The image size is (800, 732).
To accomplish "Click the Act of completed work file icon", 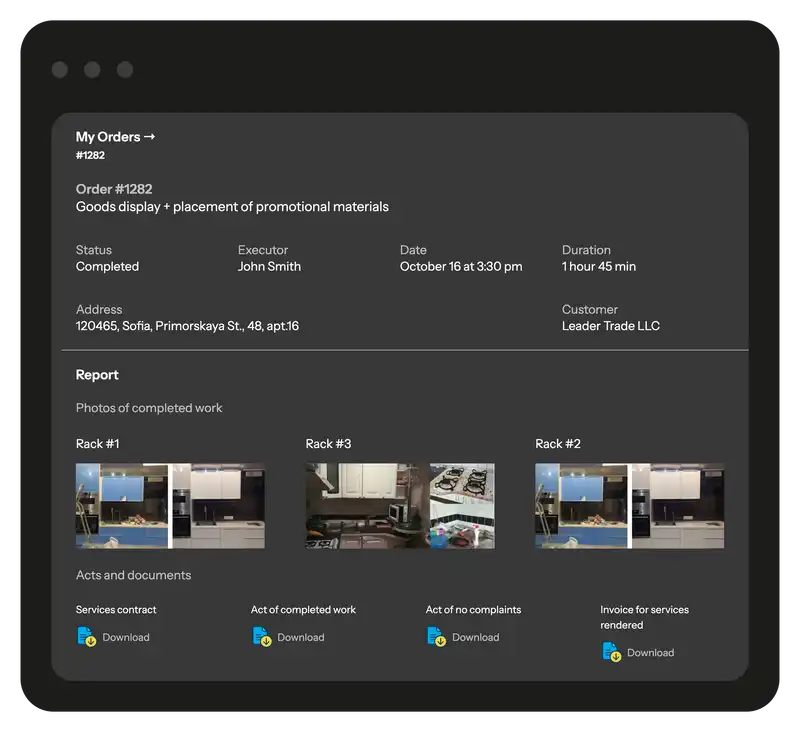I will tap(262, 637).
